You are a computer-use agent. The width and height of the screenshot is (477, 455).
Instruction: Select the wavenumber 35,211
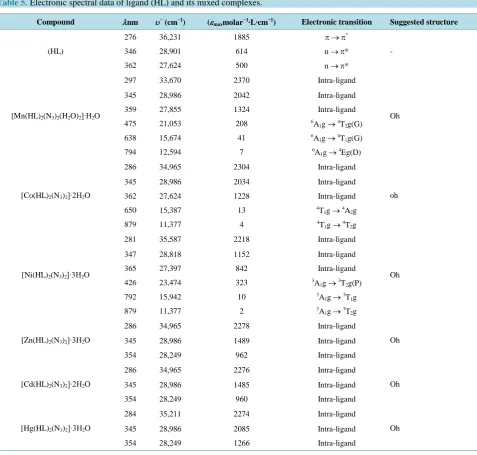tap(170, 414)
